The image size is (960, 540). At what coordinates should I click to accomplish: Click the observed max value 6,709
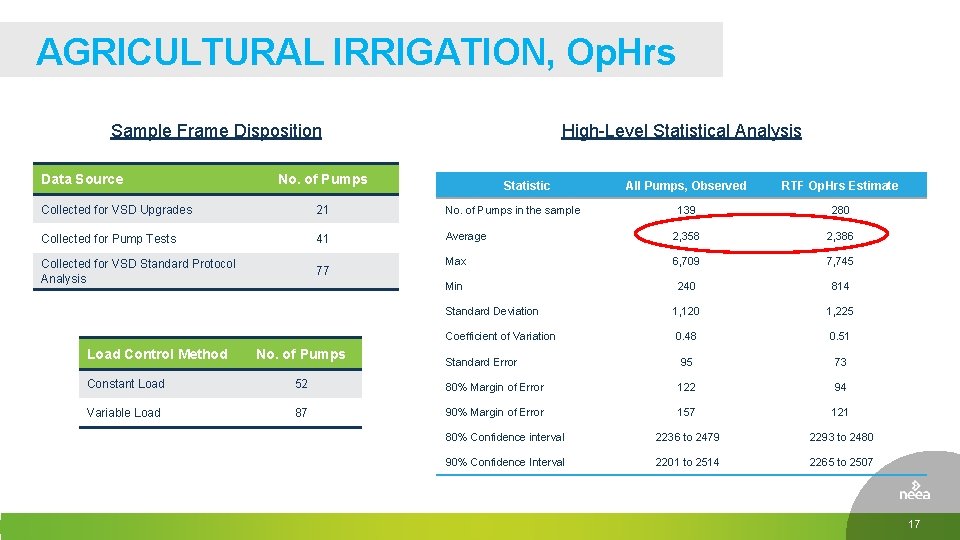coord(686,261)
